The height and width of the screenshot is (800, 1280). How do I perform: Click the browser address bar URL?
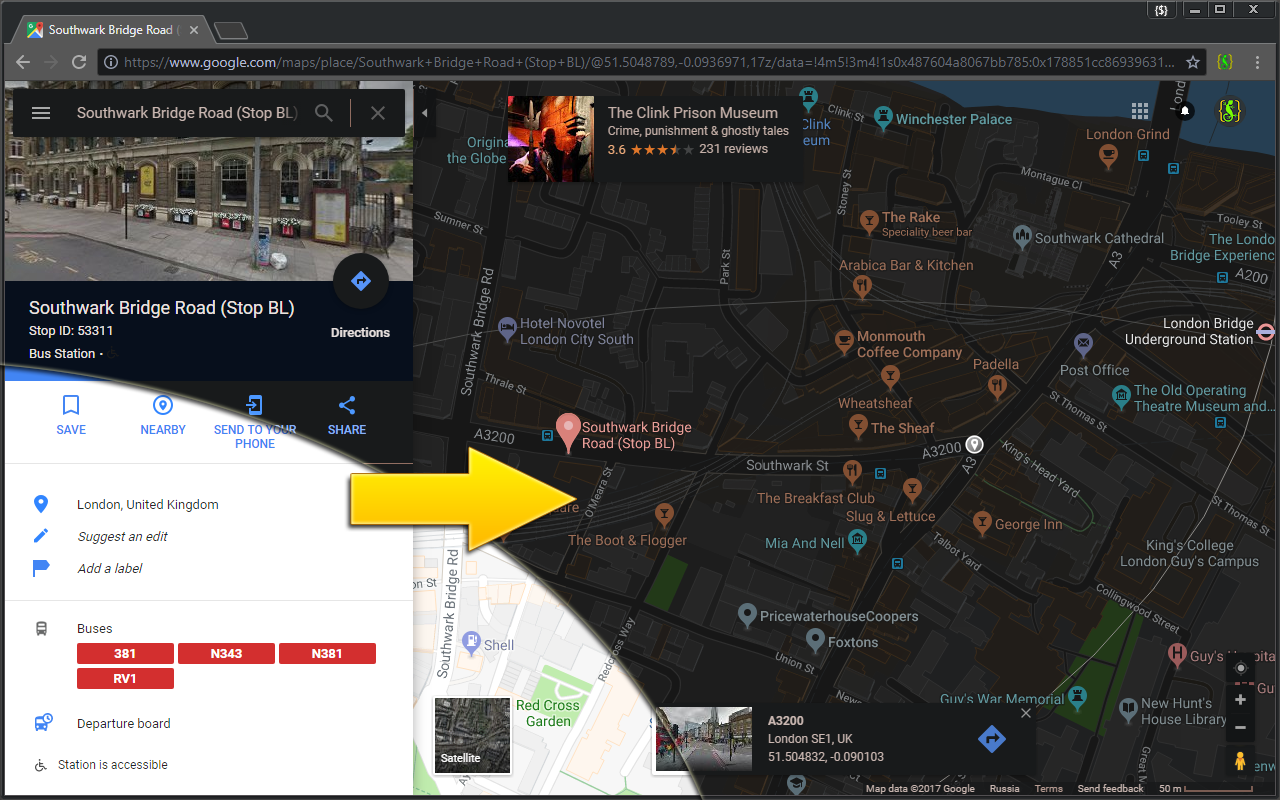(x=649, y=62)
